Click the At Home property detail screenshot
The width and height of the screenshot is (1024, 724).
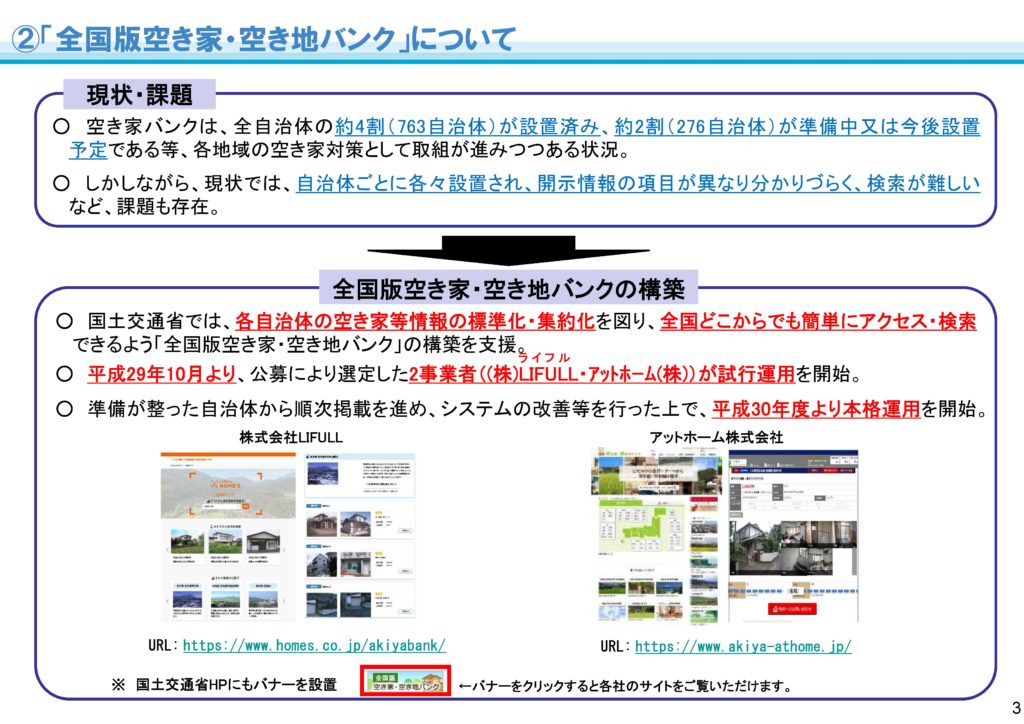point(793,535)
